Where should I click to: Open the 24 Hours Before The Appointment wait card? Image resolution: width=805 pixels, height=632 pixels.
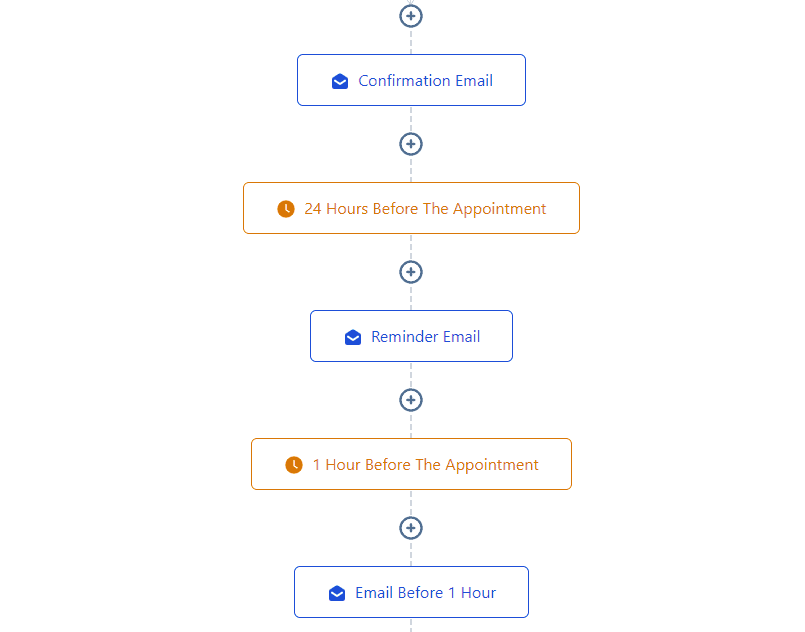pyautogui.click(x=411, y=208)
